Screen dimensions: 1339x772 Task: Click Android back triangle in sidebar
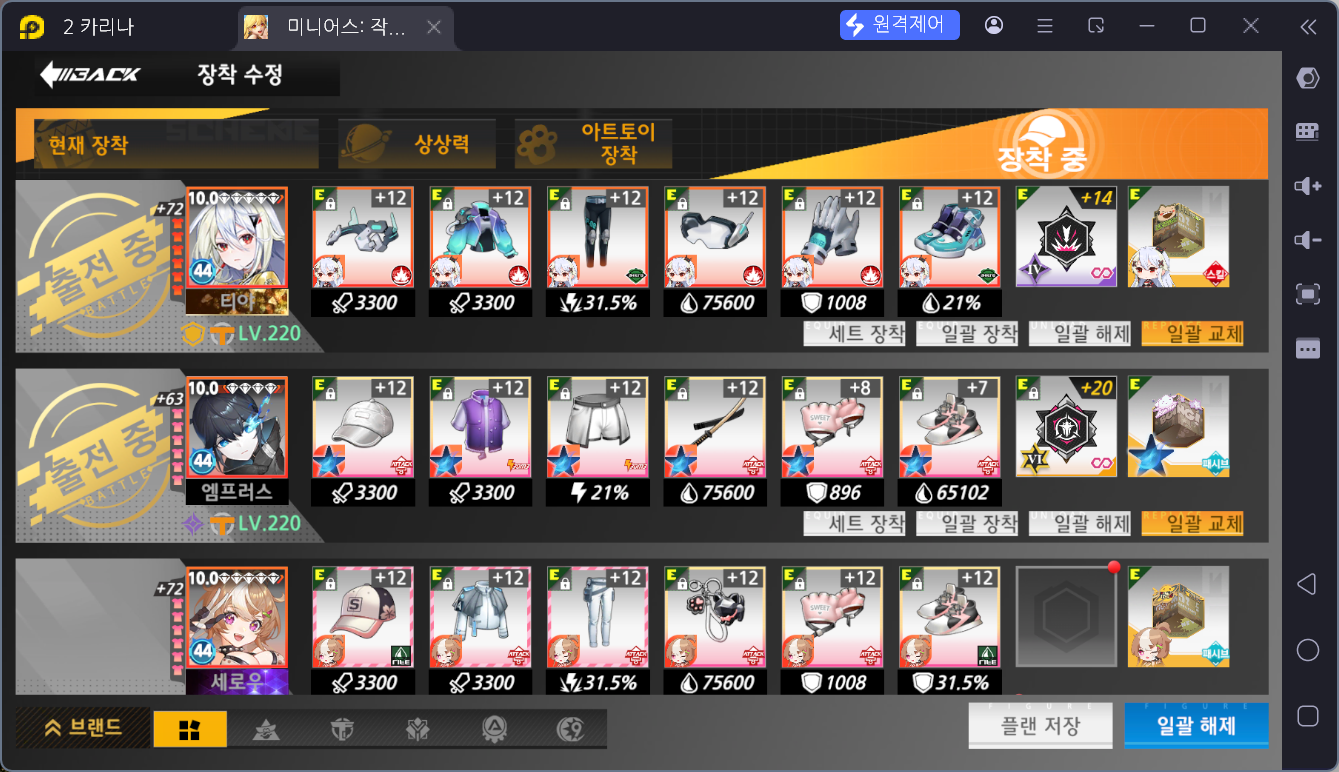(x=1306, y=585)
